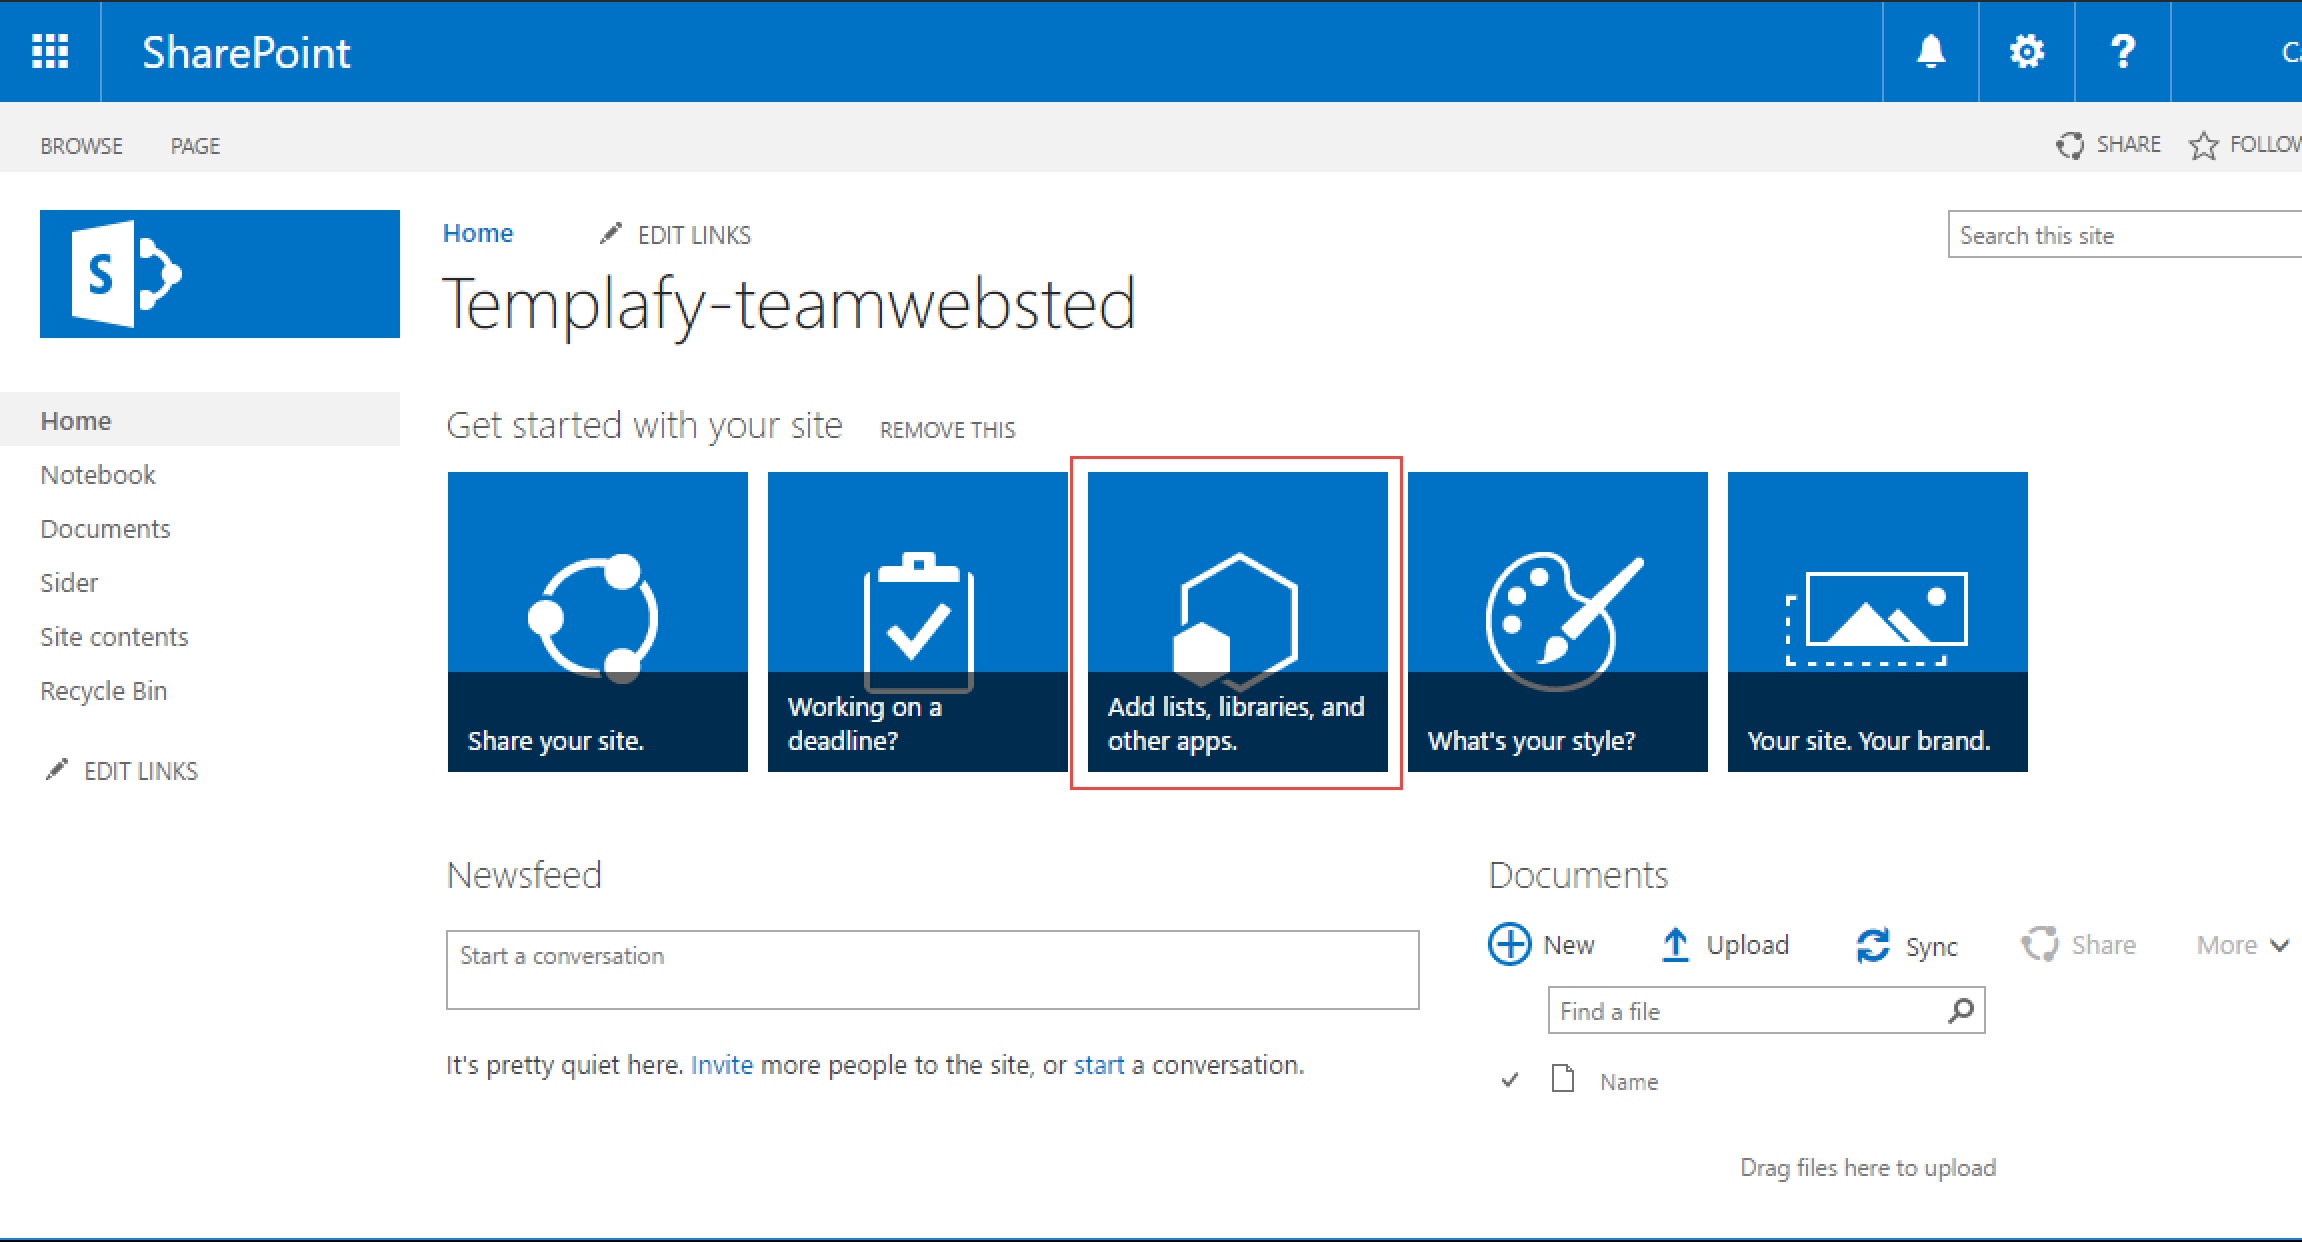Click Sync in Documents toolbar
Viewport: 2302px width, 1242px height.
[x=1907, y=946]
